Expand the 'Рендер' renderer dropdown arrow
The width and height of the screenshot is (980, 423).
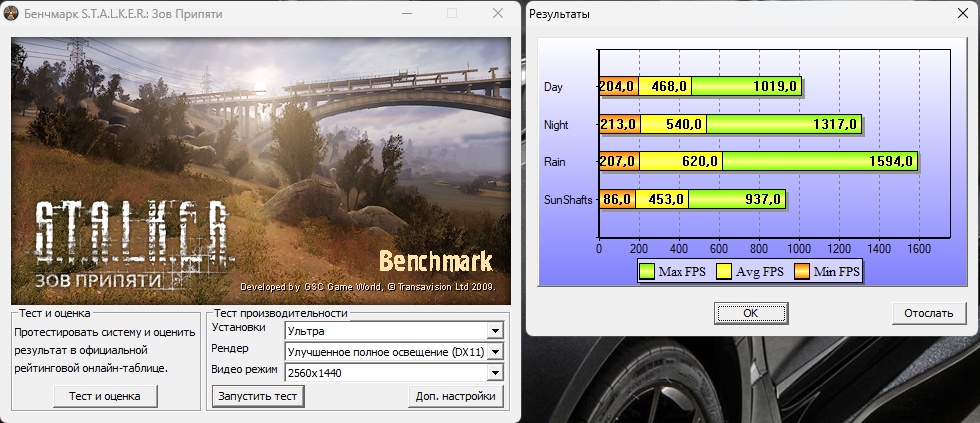point(495,352)
